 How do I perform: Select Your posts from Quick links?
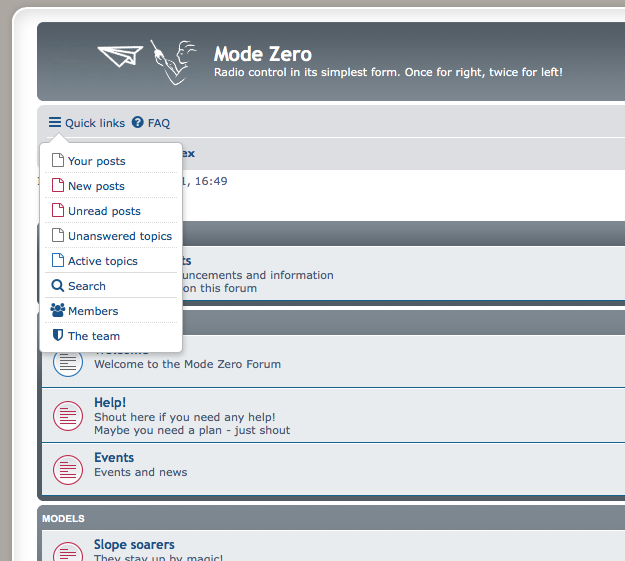tap(96, 161)
